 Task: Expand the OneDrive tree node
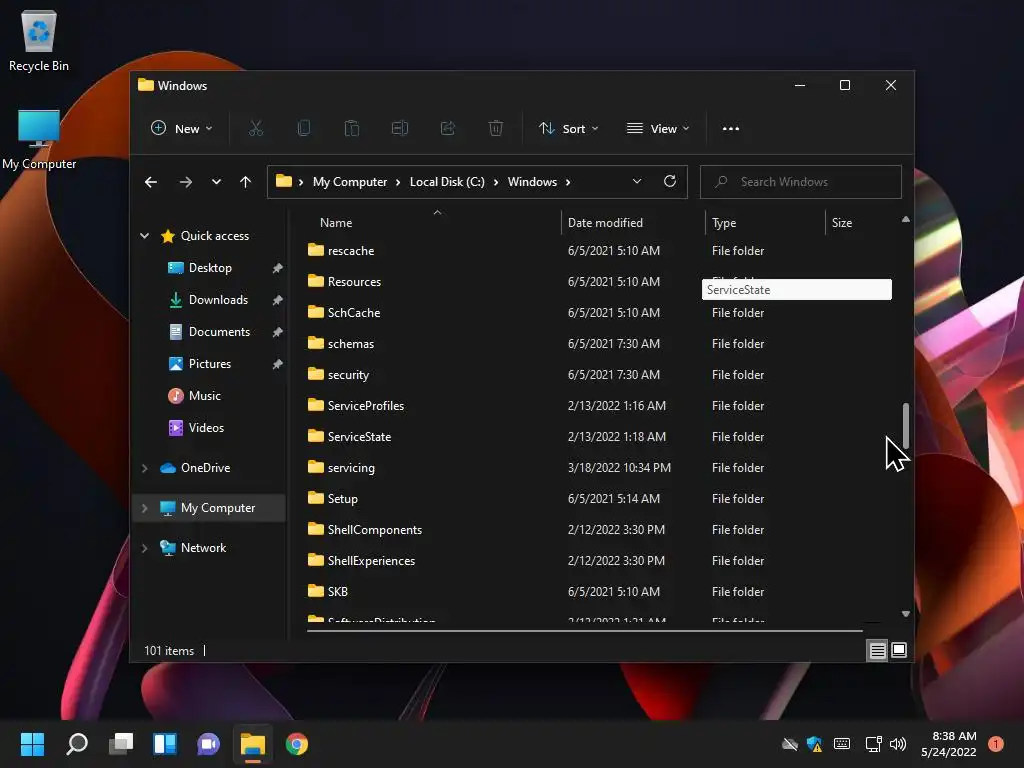click(145, 468)
